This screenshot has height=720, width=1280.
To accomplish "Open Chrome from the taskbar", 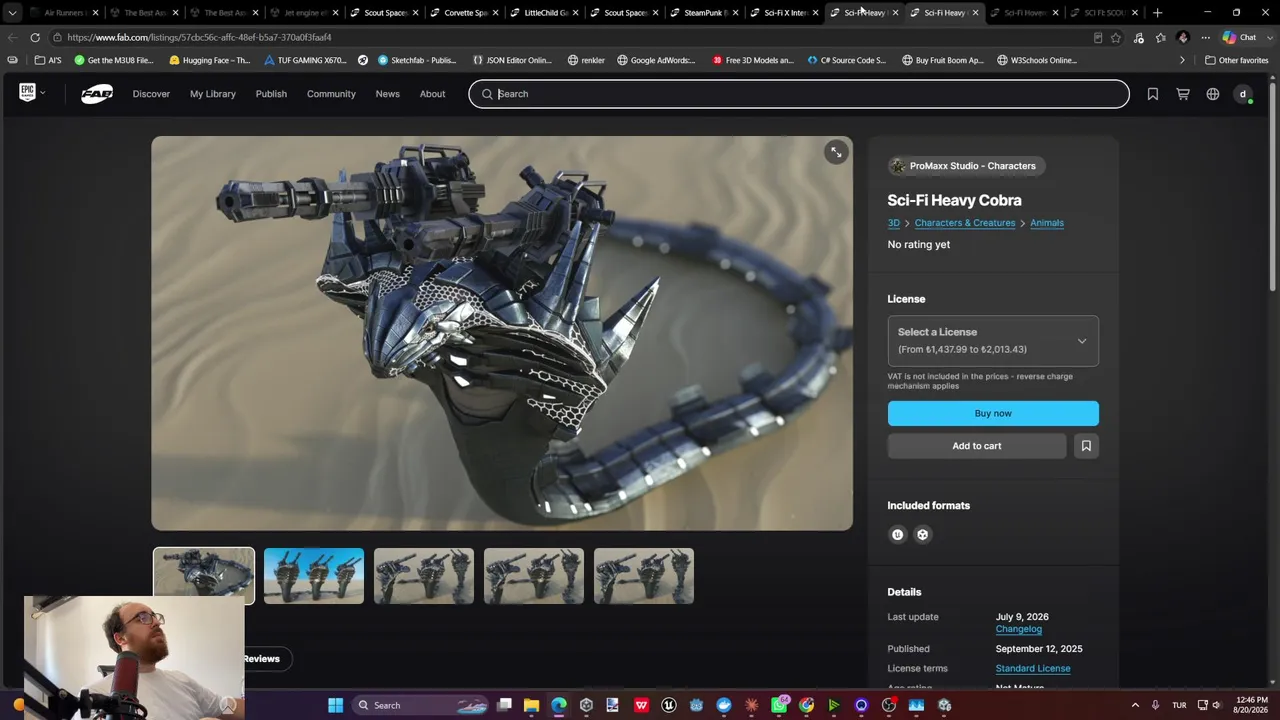I will click(806, 705).
